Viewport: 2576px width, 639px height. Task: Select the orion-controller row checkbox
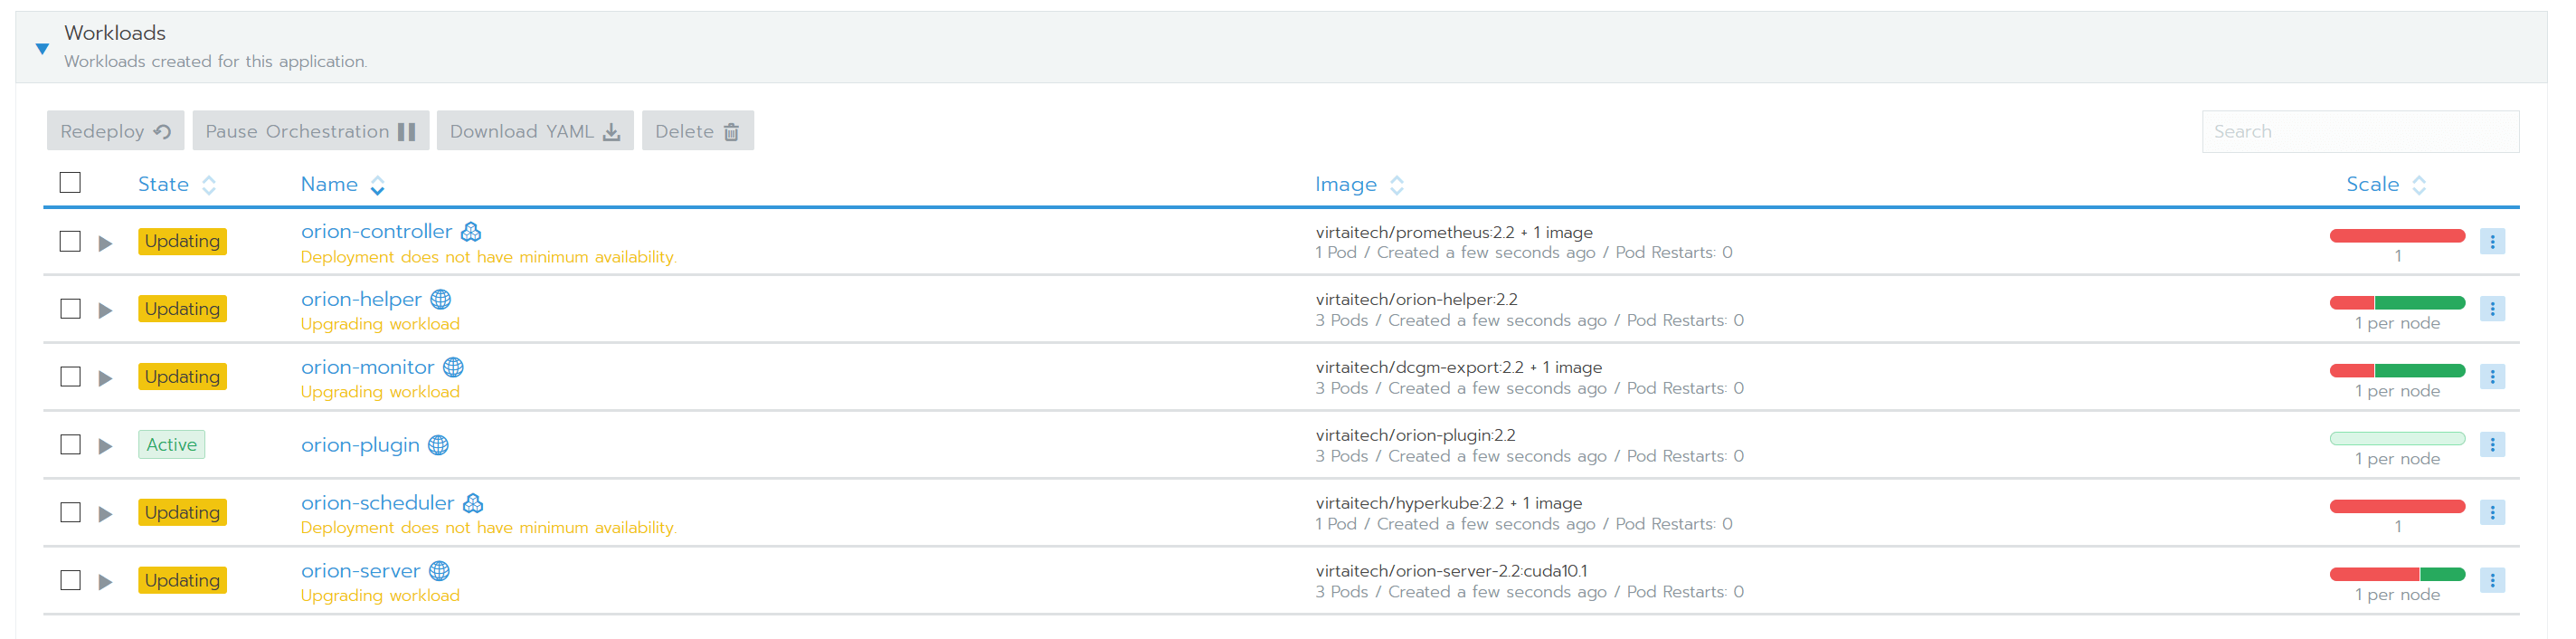[x=70, y=241]
